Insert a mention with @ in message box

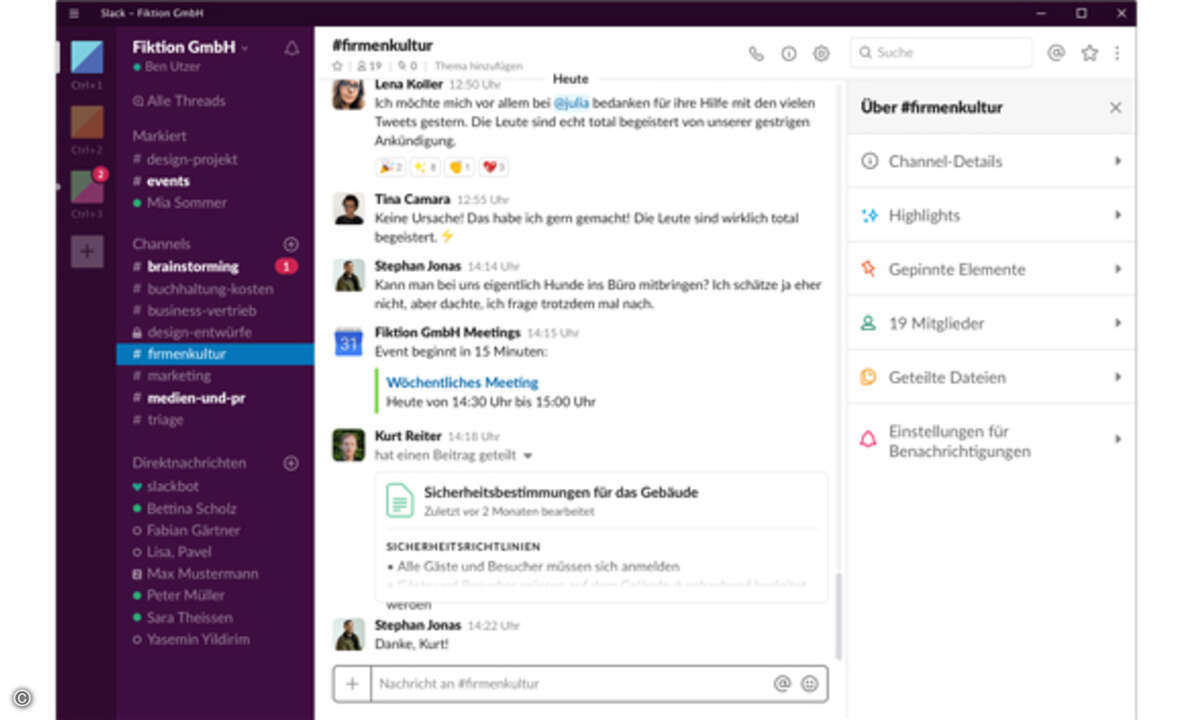(x=782, y=684)
